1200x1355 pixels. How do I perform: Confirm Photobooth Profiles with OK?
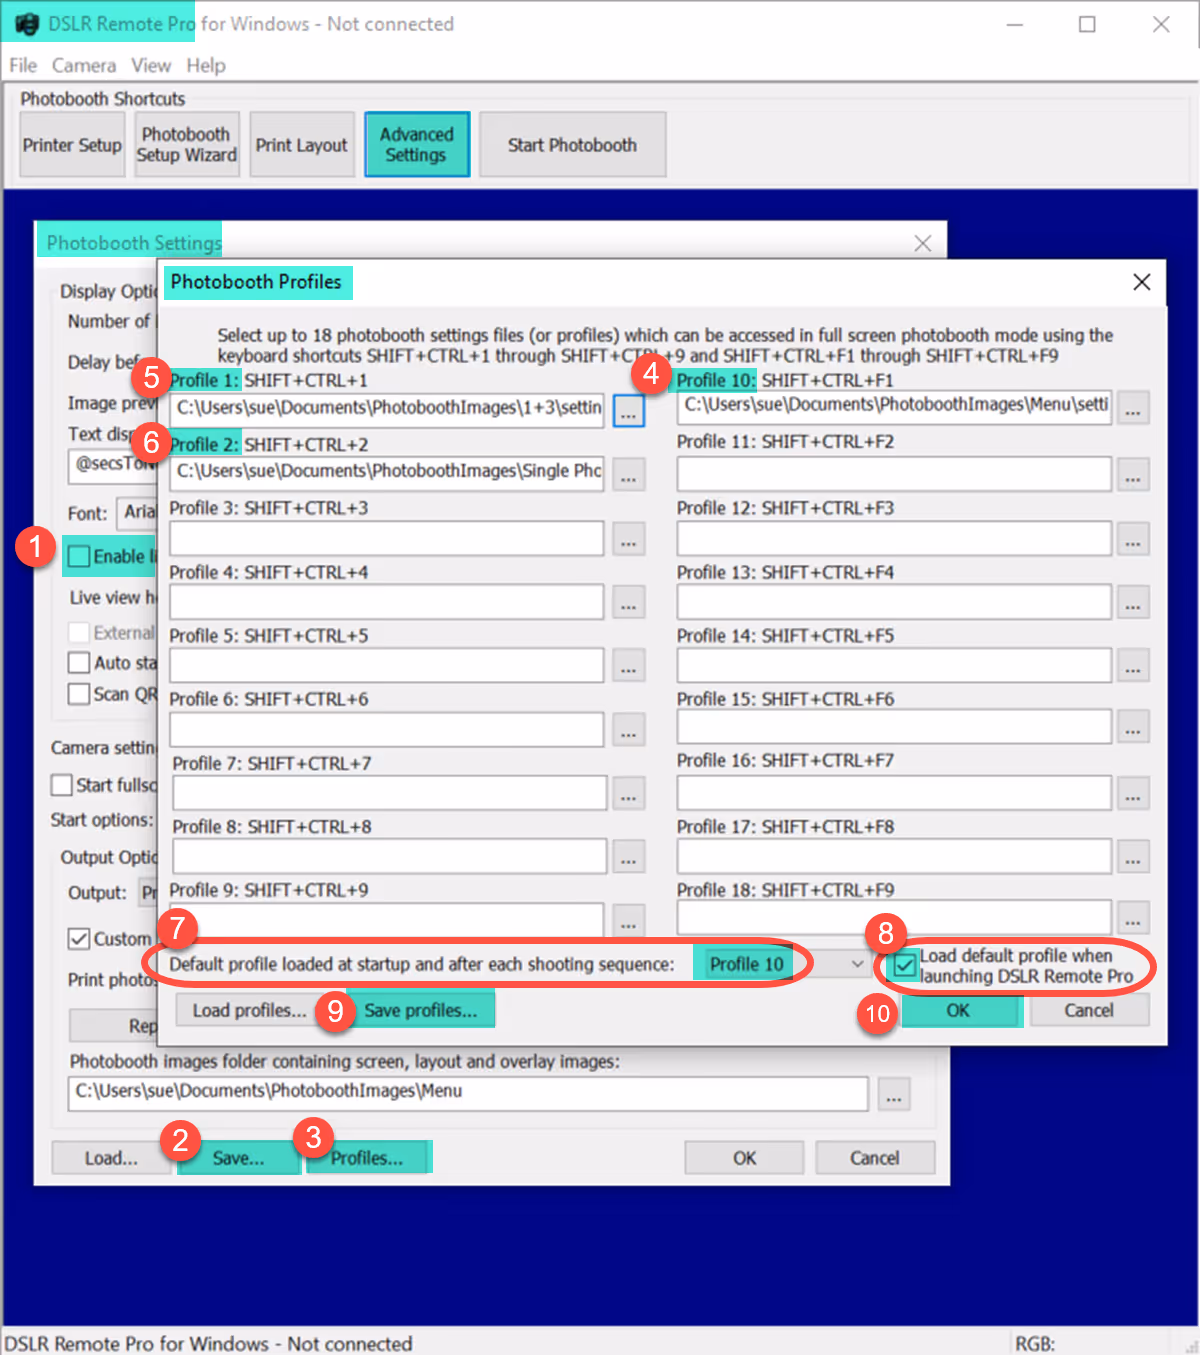click(x=959, y=1011)
